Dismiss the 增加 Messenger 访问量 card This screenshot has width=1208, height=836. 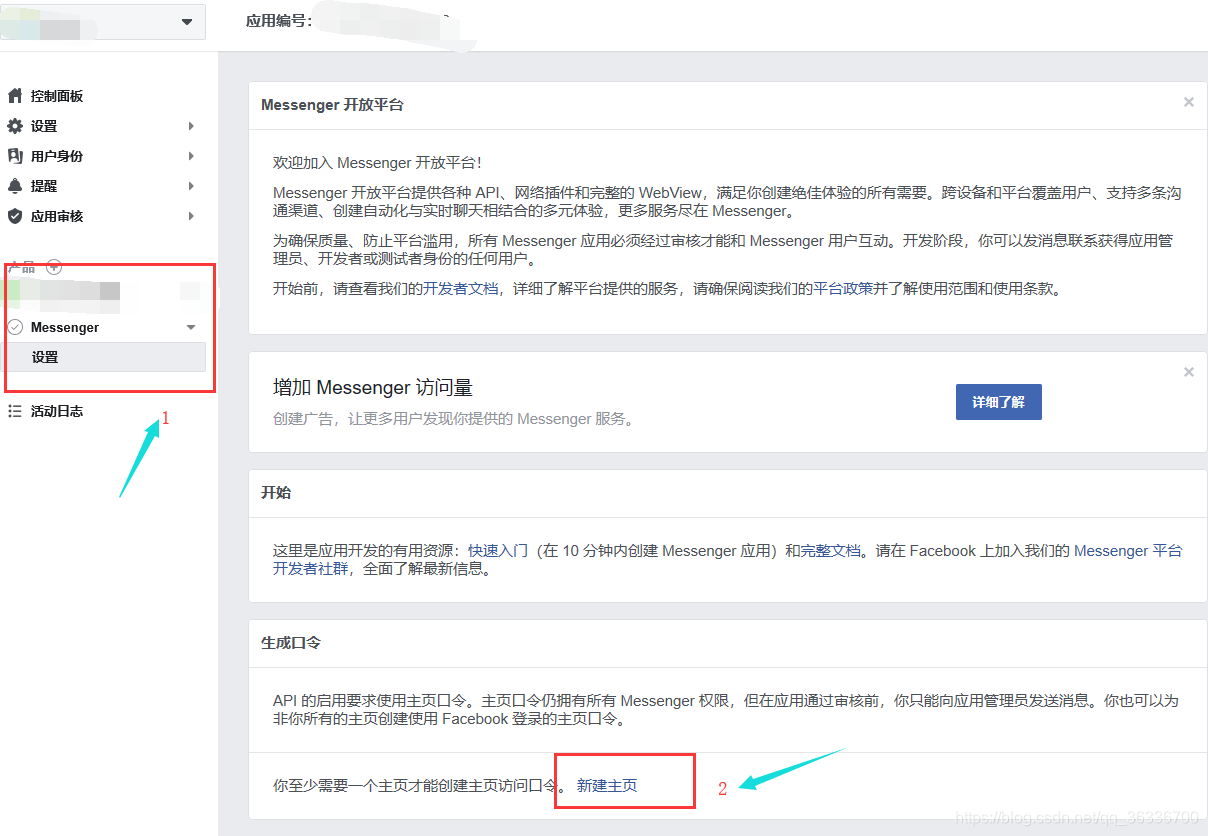[1189, 372]
